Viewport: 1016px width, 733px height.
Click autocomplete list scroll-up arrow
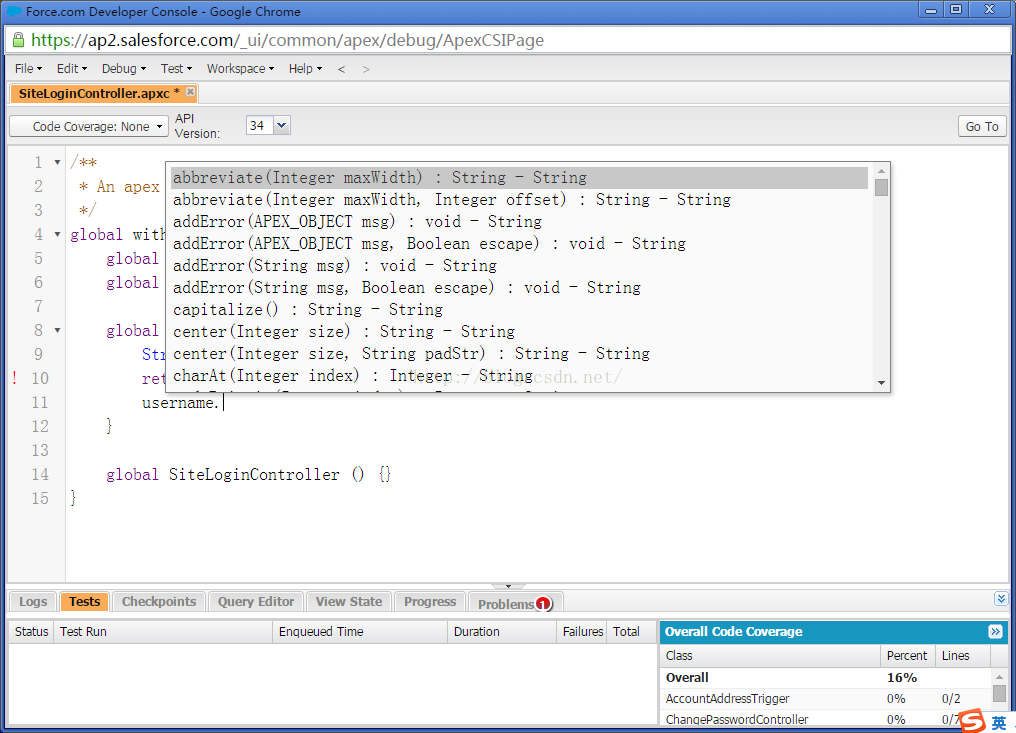coord(881,171)
